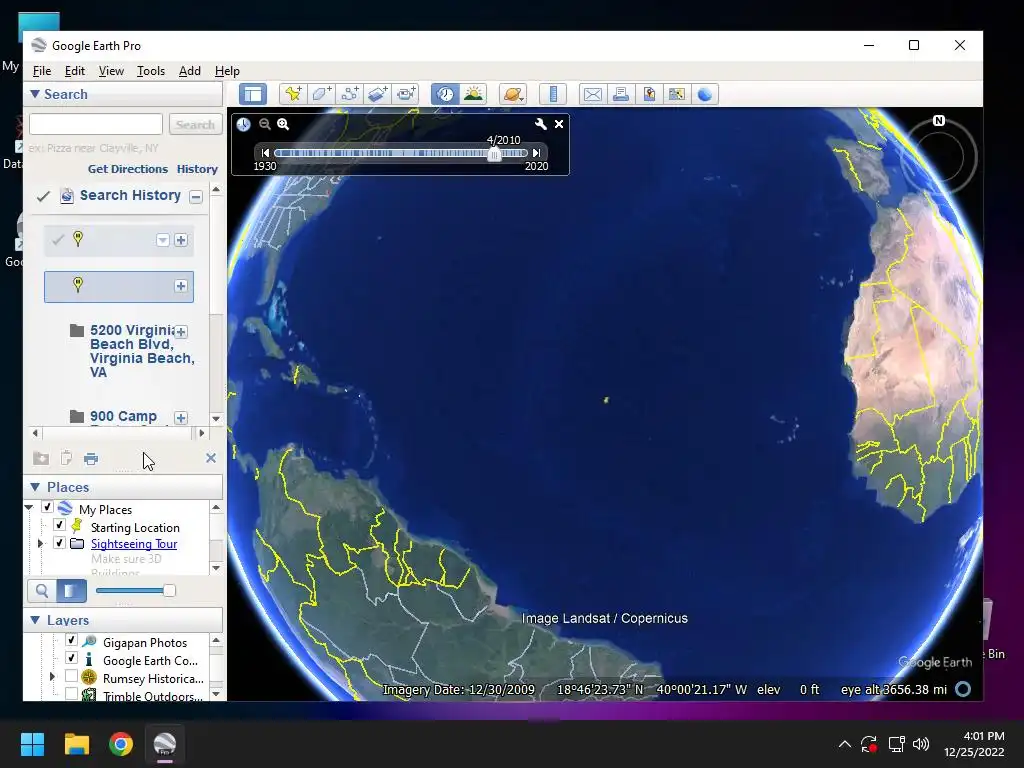
Task: Zoom out the time slider range
Action: point(264,124)
